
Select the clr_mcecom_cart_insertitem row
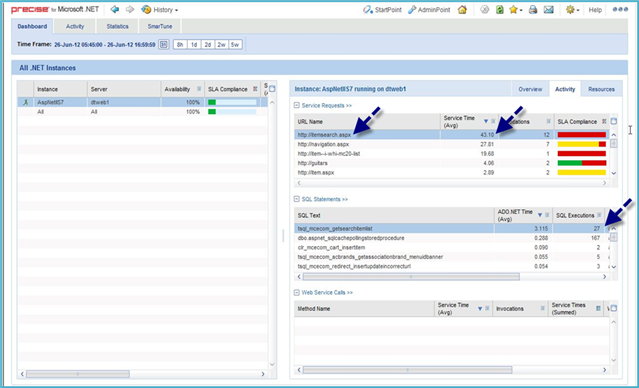pos(452,247)
